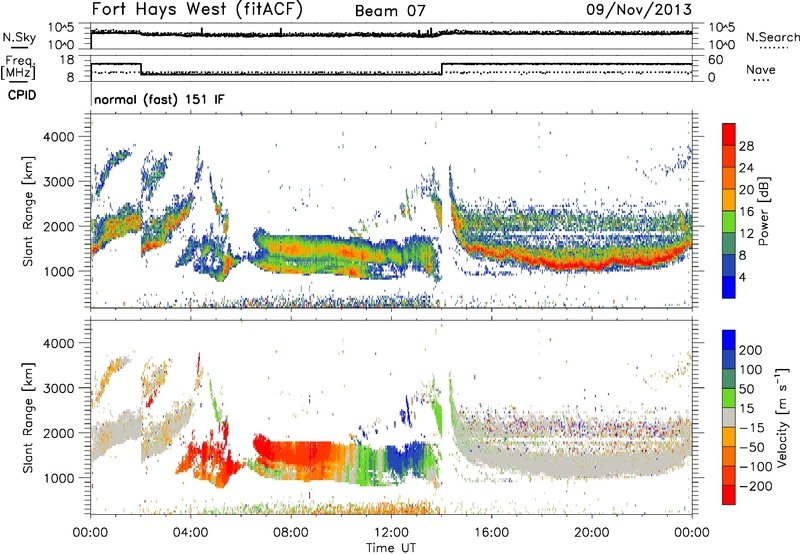
Task: Click the '-100' label on Velocity scale
Action: point(756,467)
